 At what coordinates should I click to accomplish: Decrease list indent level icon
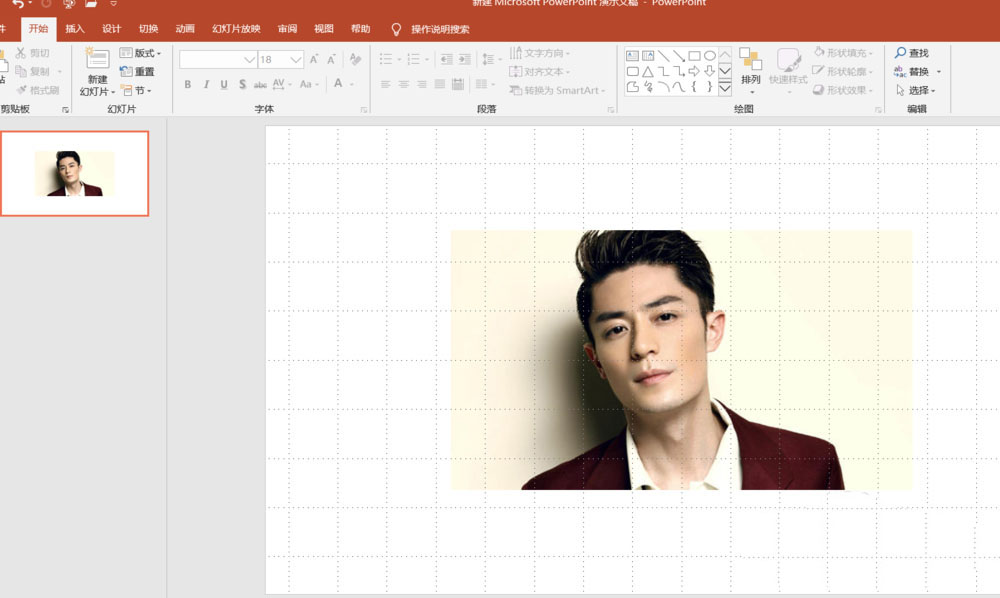coord(446,59)
